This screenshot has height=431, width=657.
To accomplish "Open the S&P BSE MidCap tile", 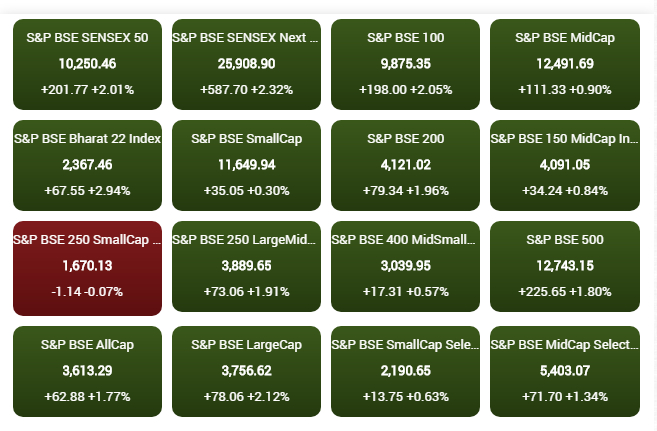I will (564, 64).
